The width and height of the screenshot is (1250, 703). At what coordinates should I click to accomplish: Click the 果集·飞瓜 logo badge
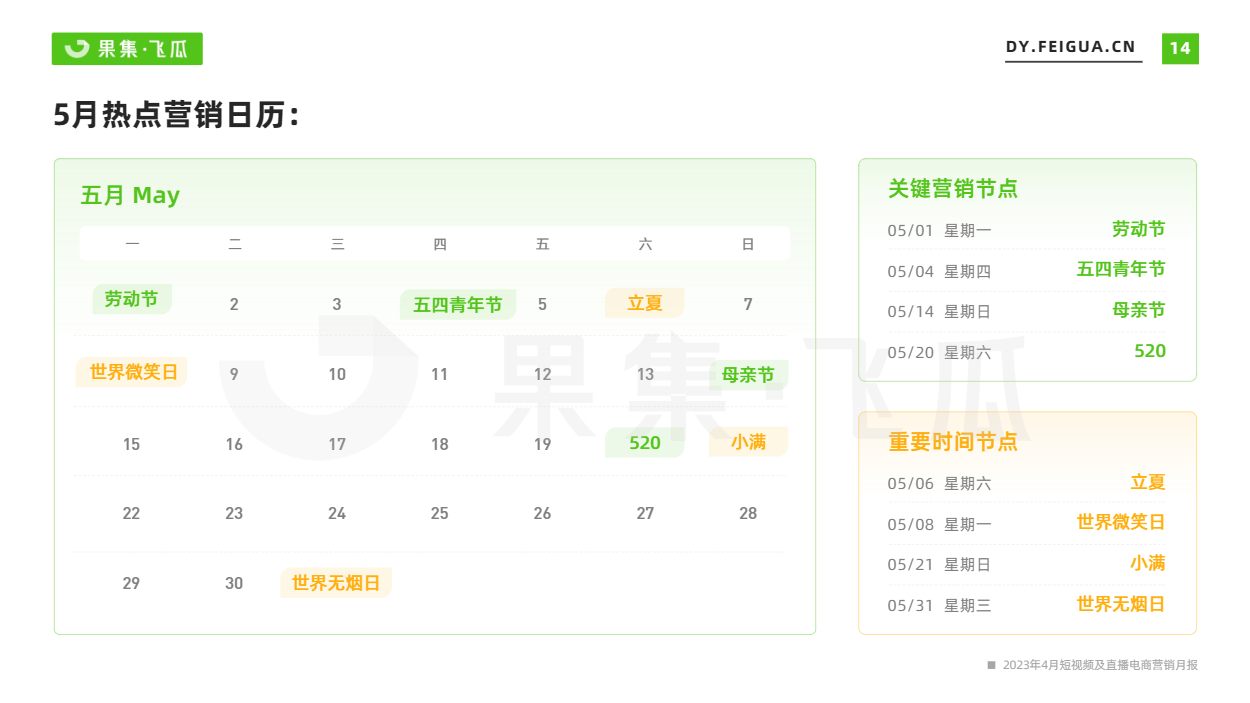[x=127, y=48]
